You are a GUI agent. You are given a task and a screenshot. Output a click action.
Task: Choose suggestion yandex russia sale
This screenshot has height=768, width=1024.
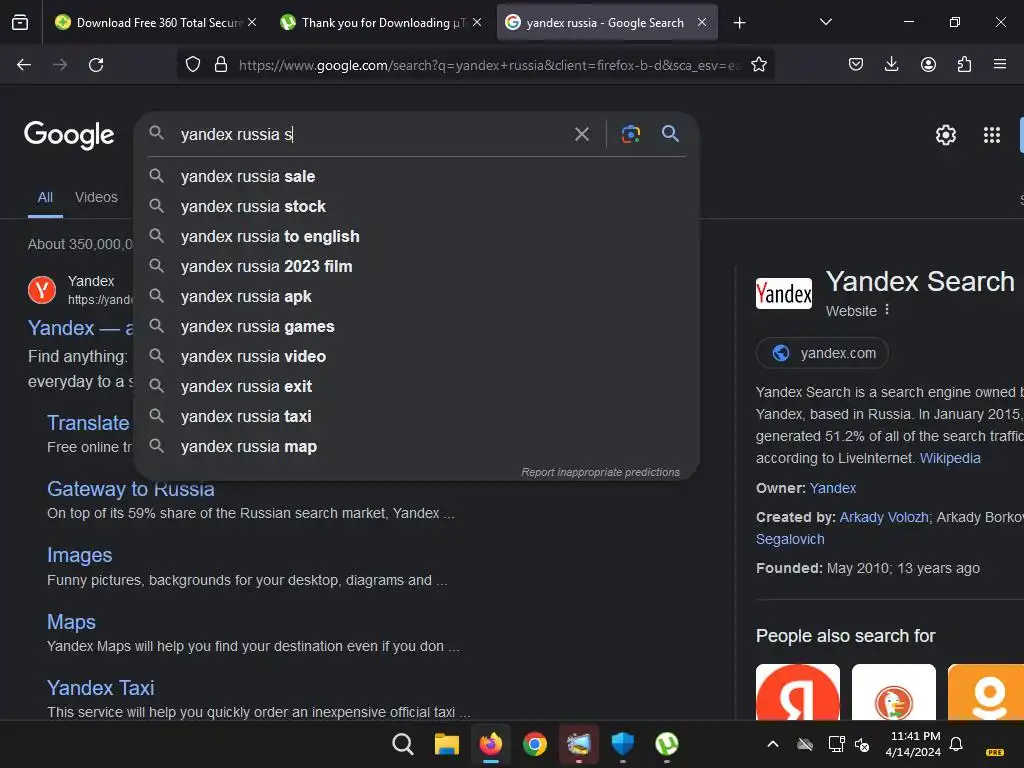pos(417,176)
